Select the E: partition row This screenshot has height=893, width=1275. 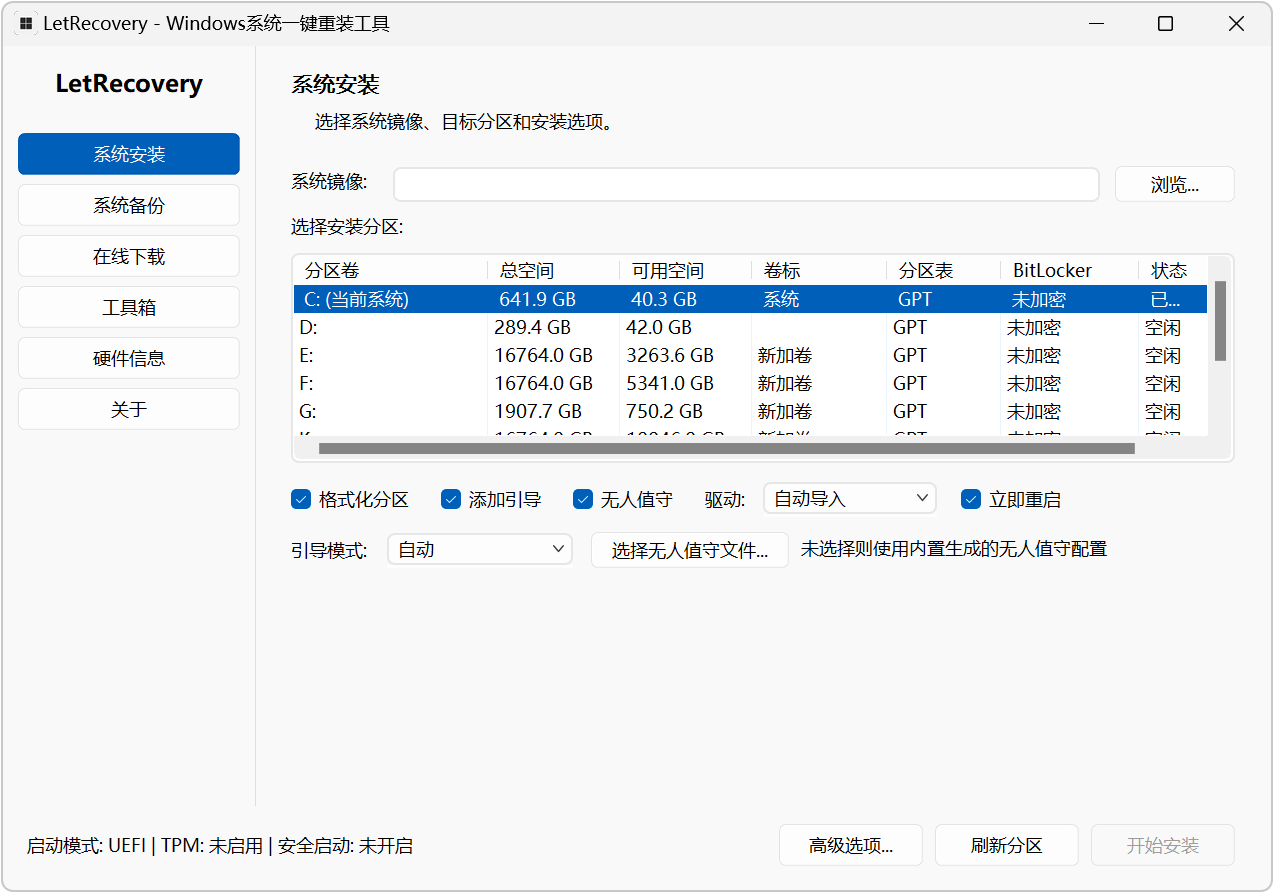point(750,355)
